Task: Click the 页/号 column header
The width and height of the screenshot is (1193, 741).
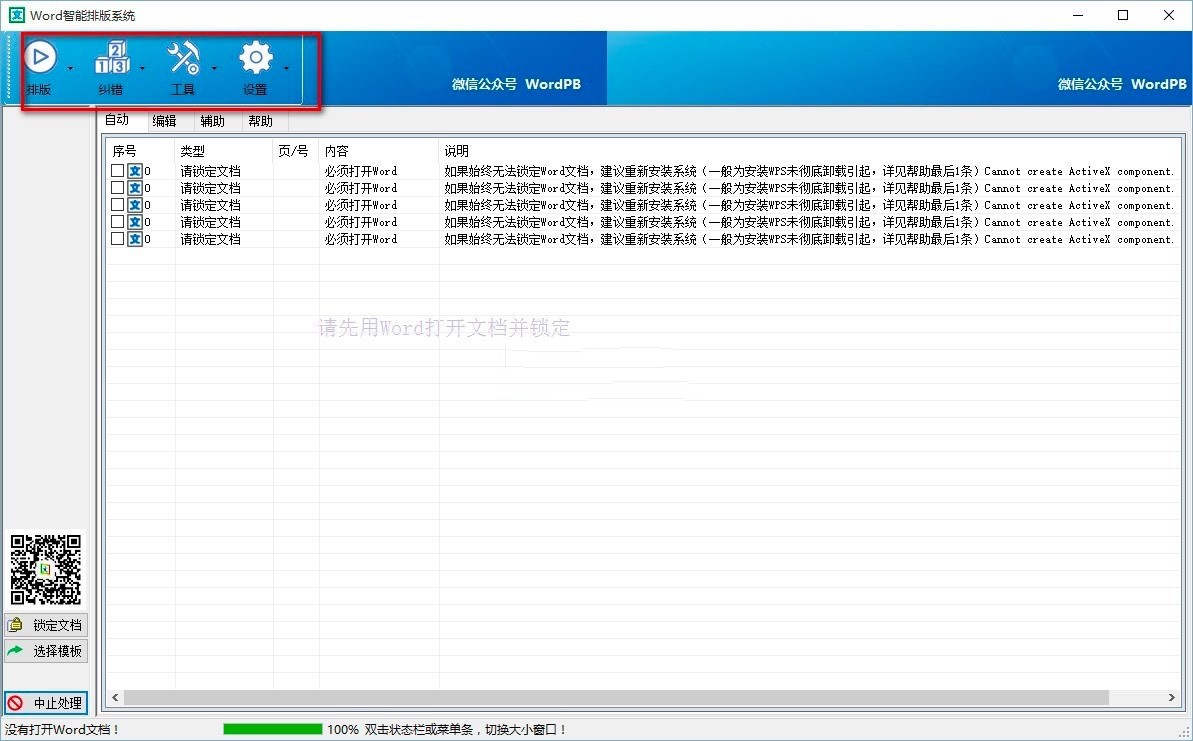Action: (x=295, y=151)
